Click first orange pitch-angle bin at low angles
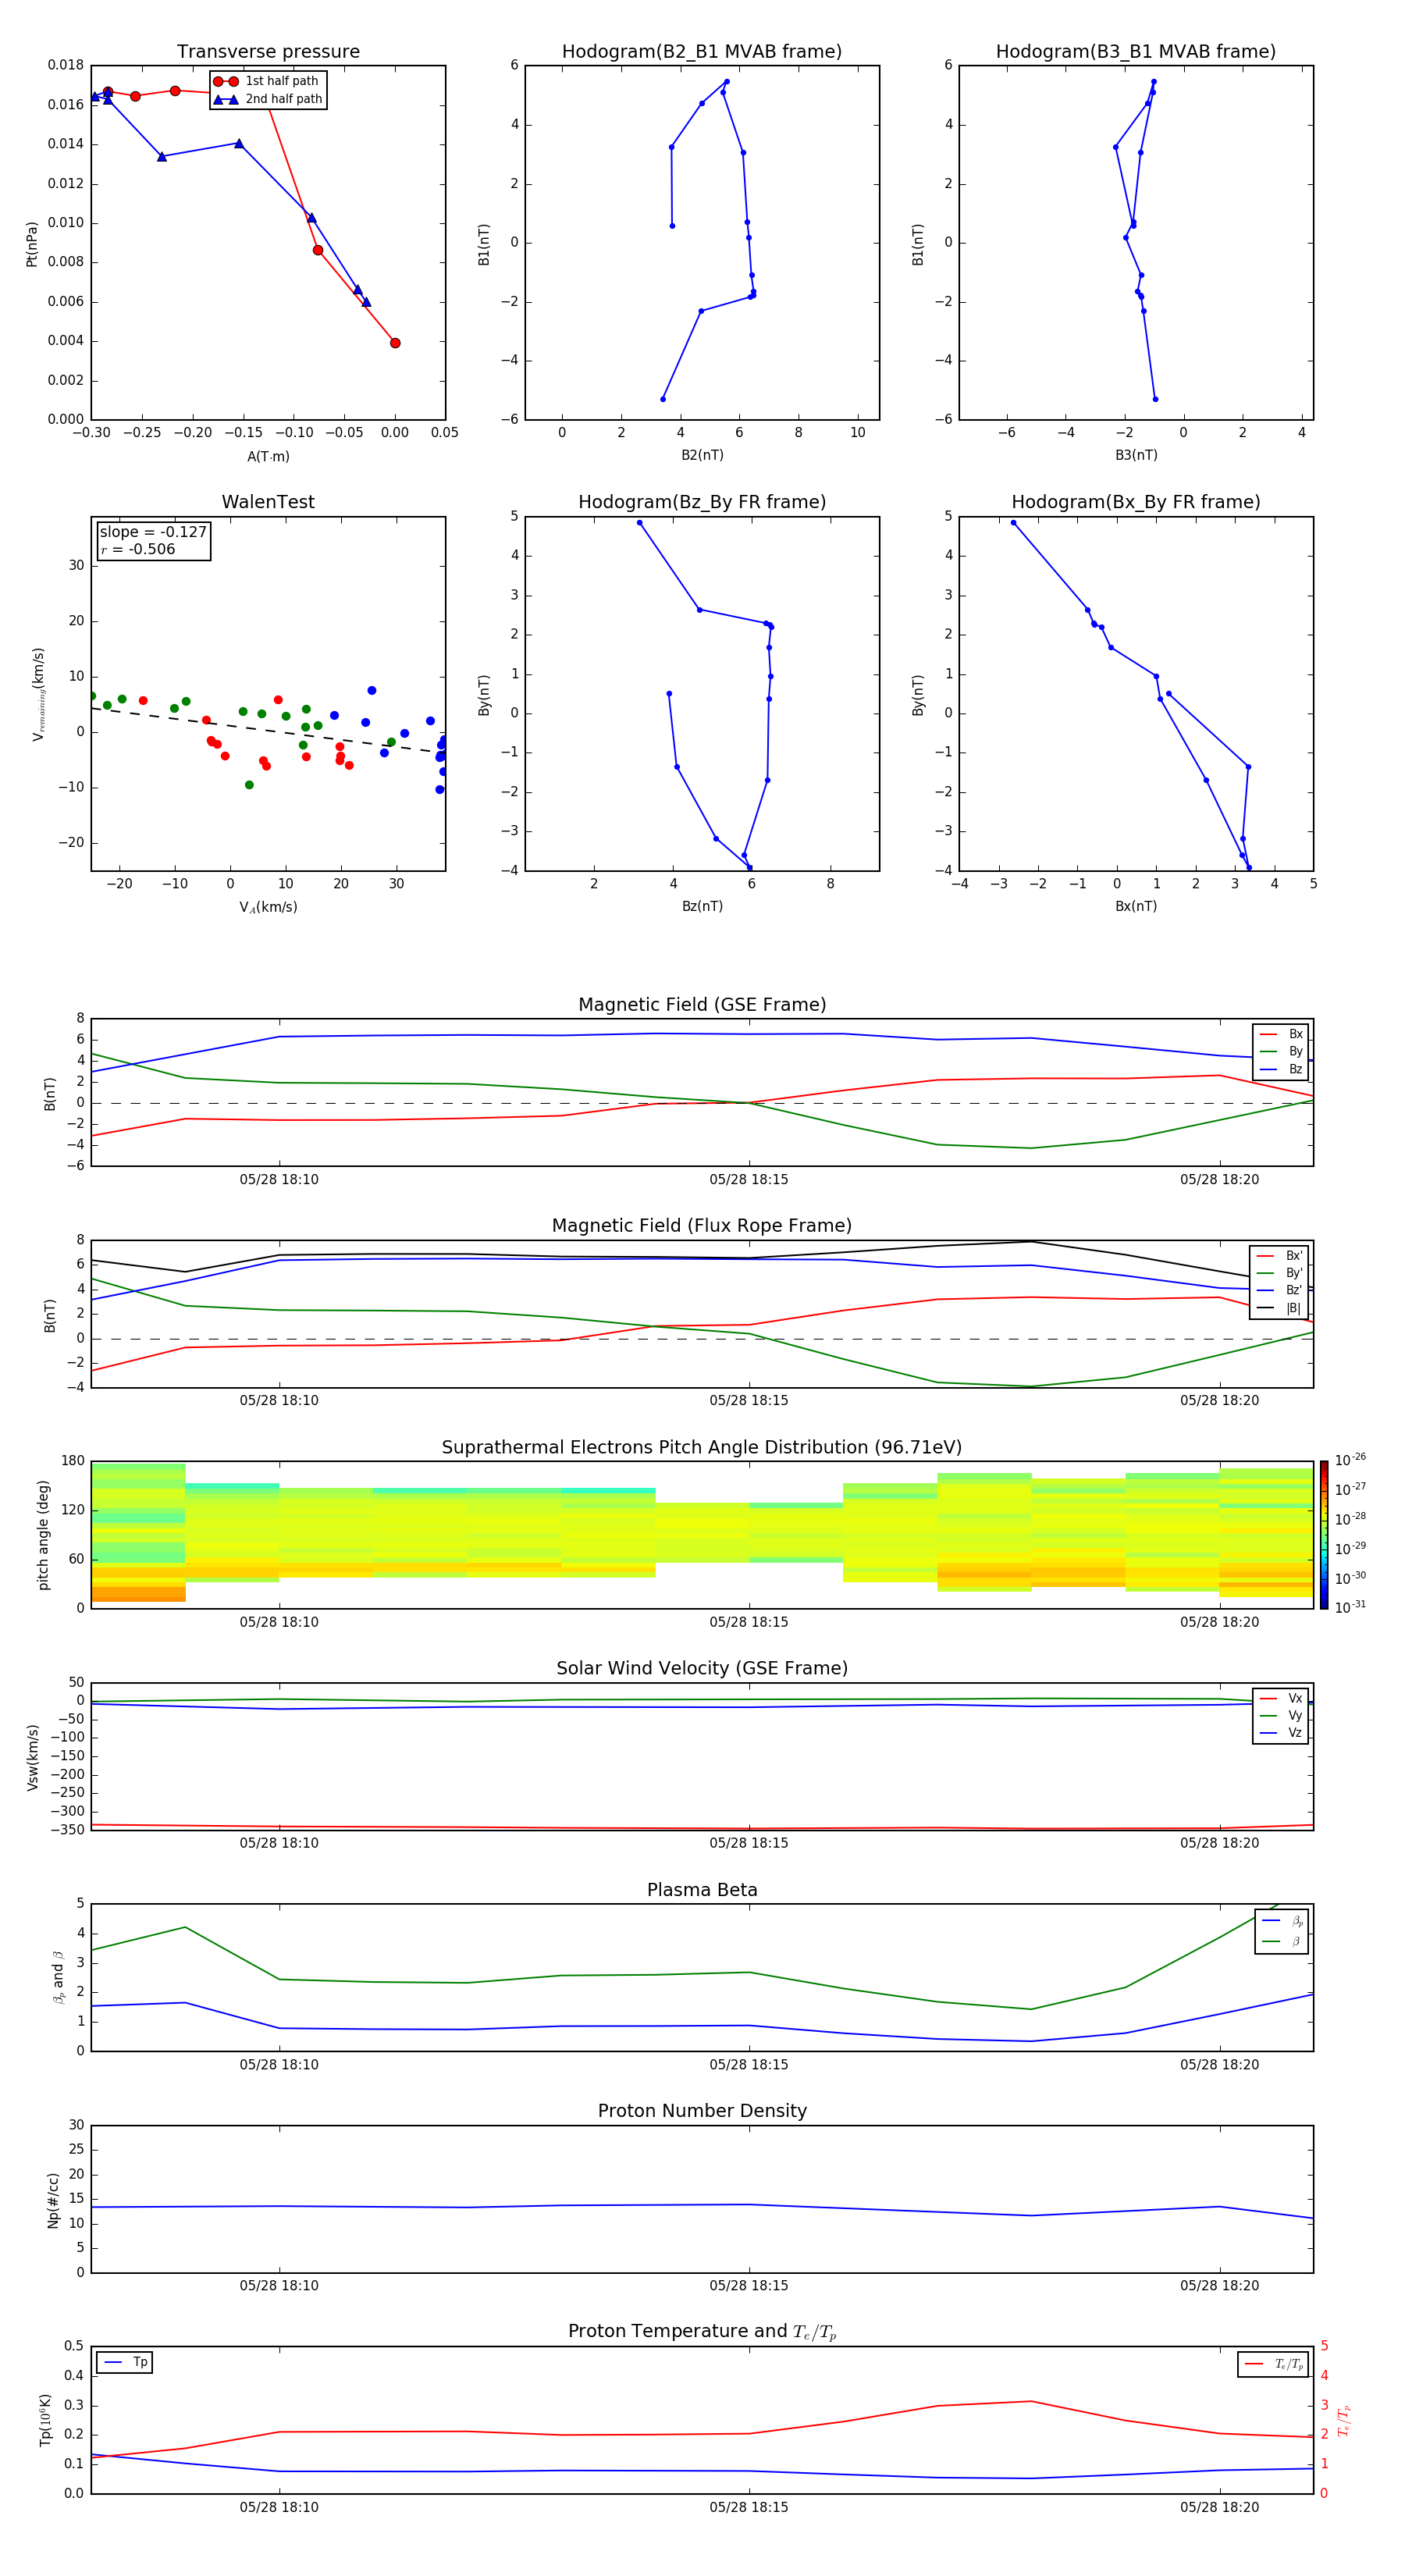 point(138,1594)
